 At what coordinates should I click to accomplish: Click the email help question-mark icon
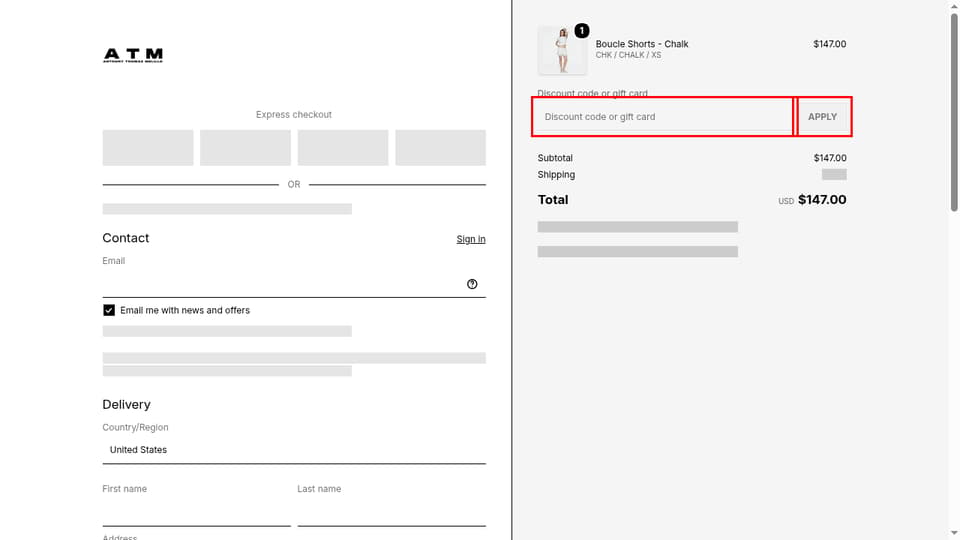472,284
